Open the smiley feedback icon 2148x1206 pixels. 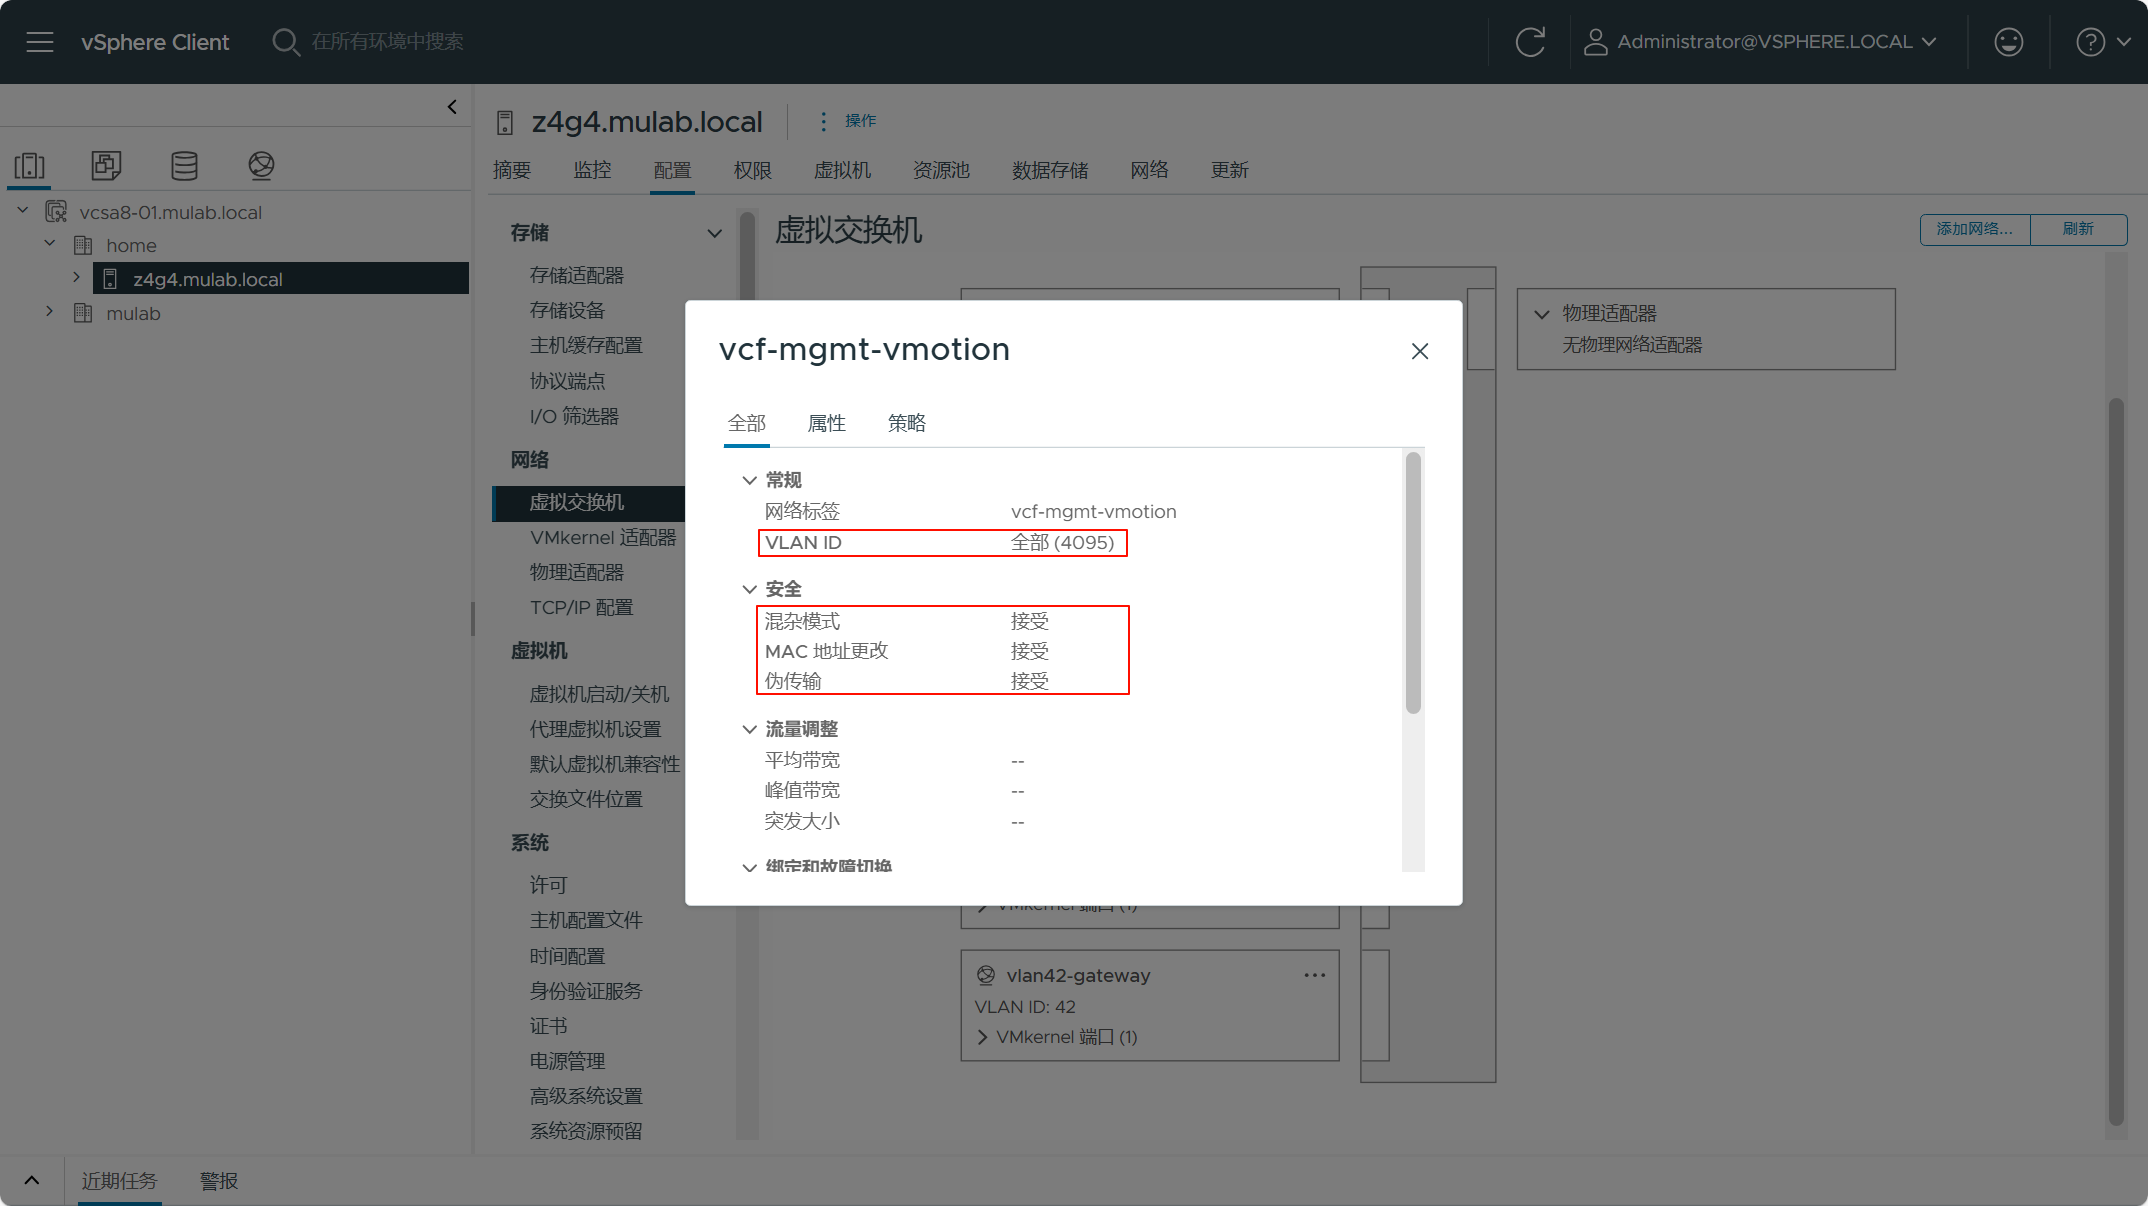click(2008, 42)
